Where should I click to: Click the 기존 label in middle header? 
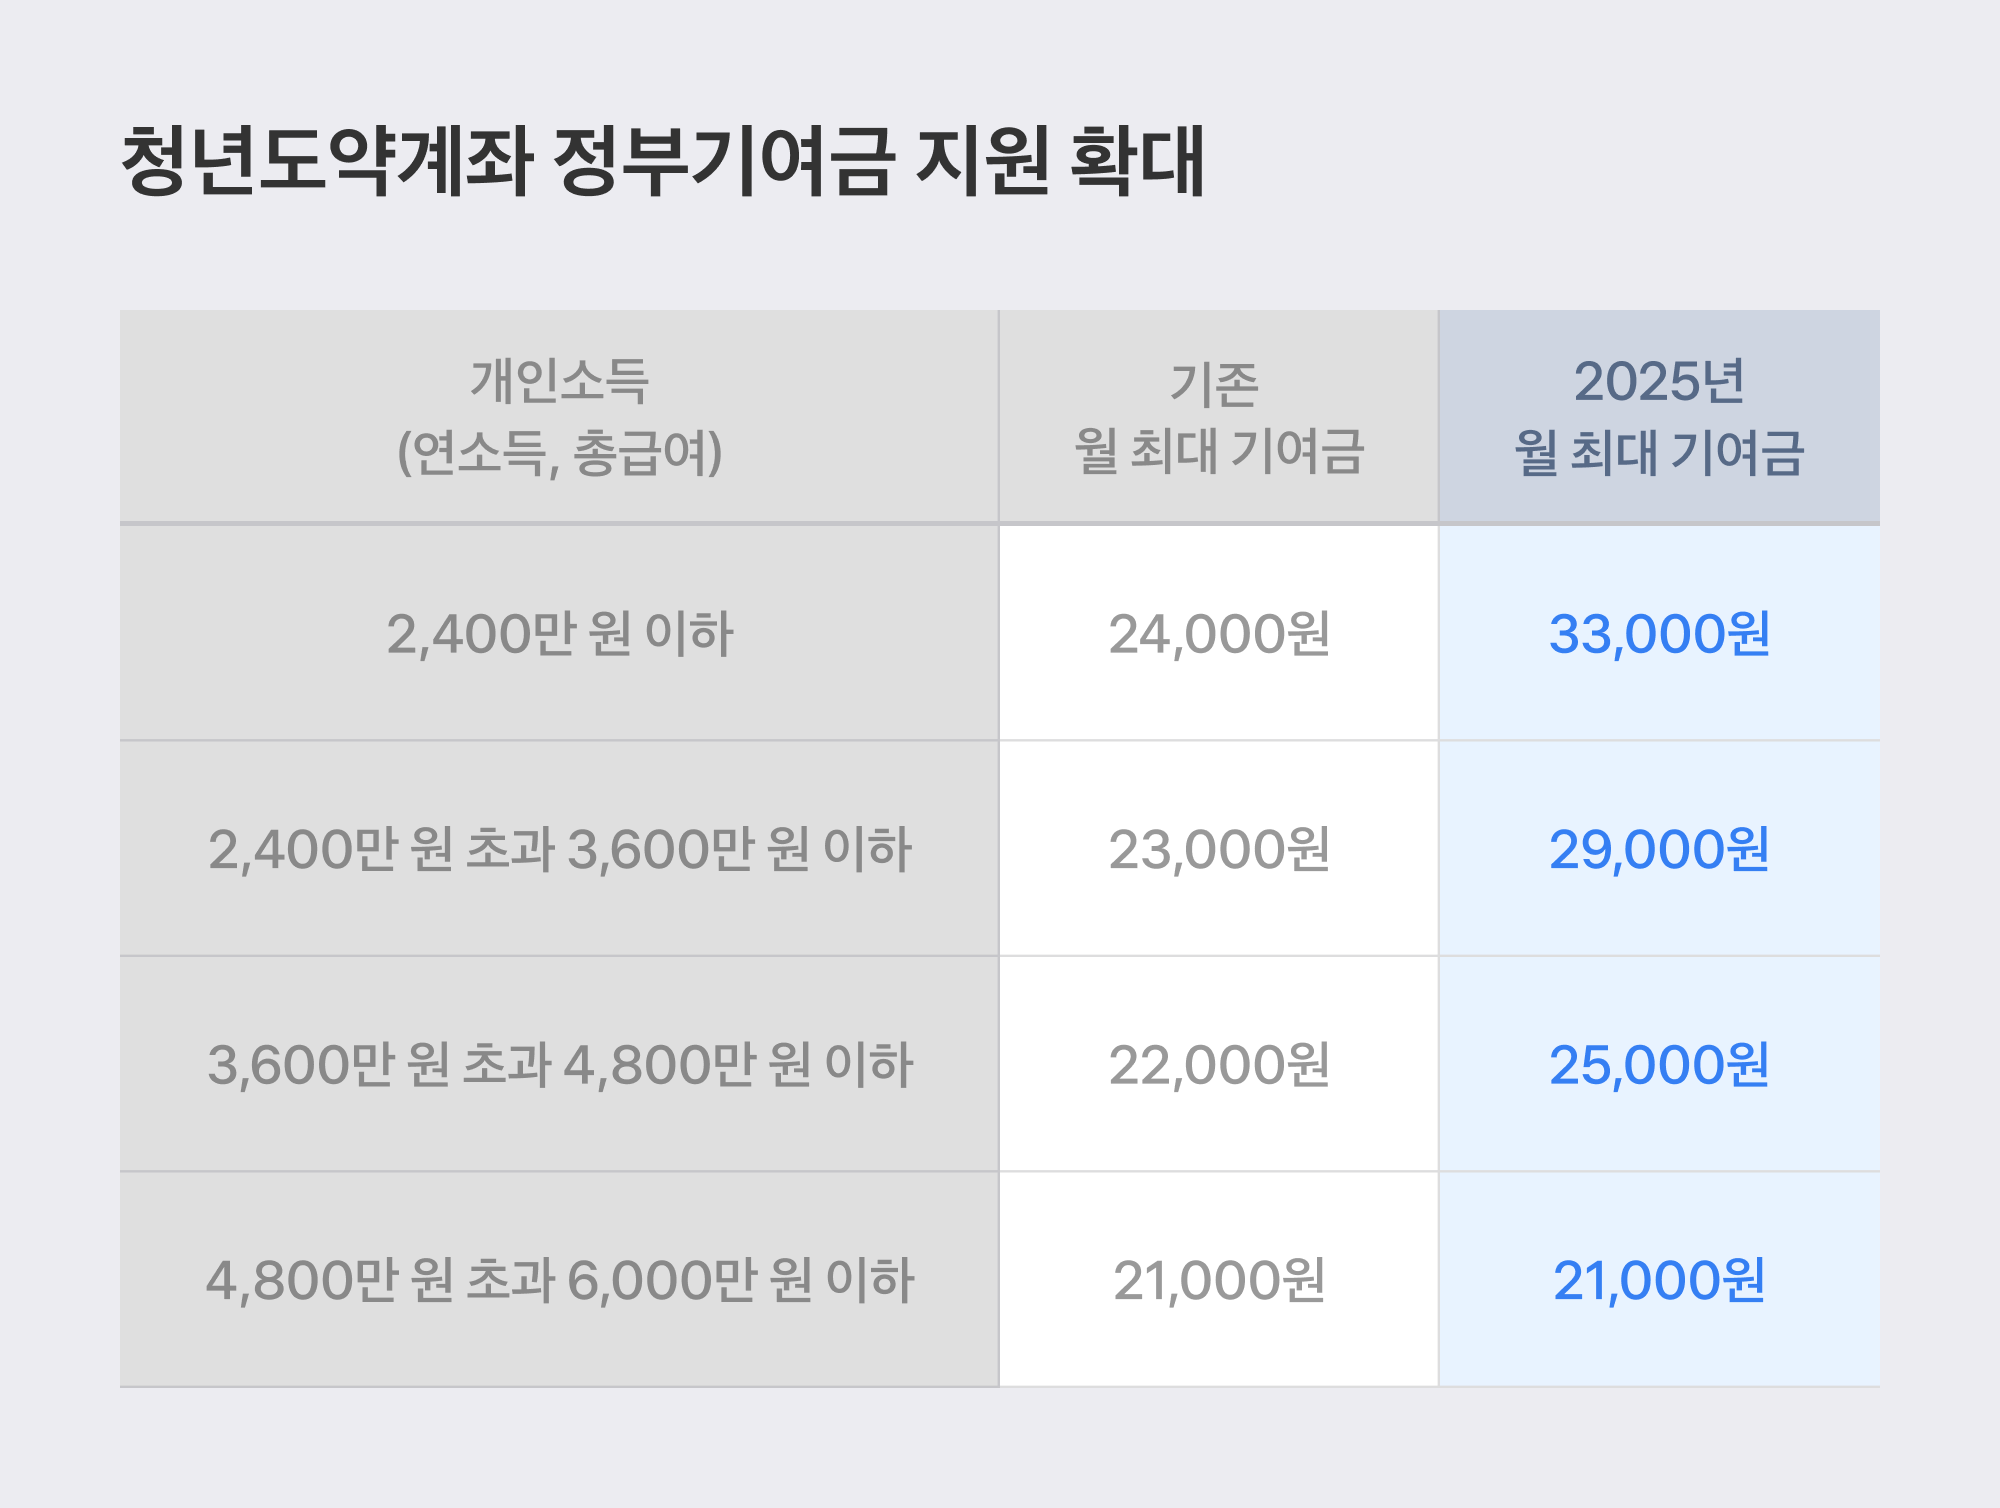point(1214,384)
